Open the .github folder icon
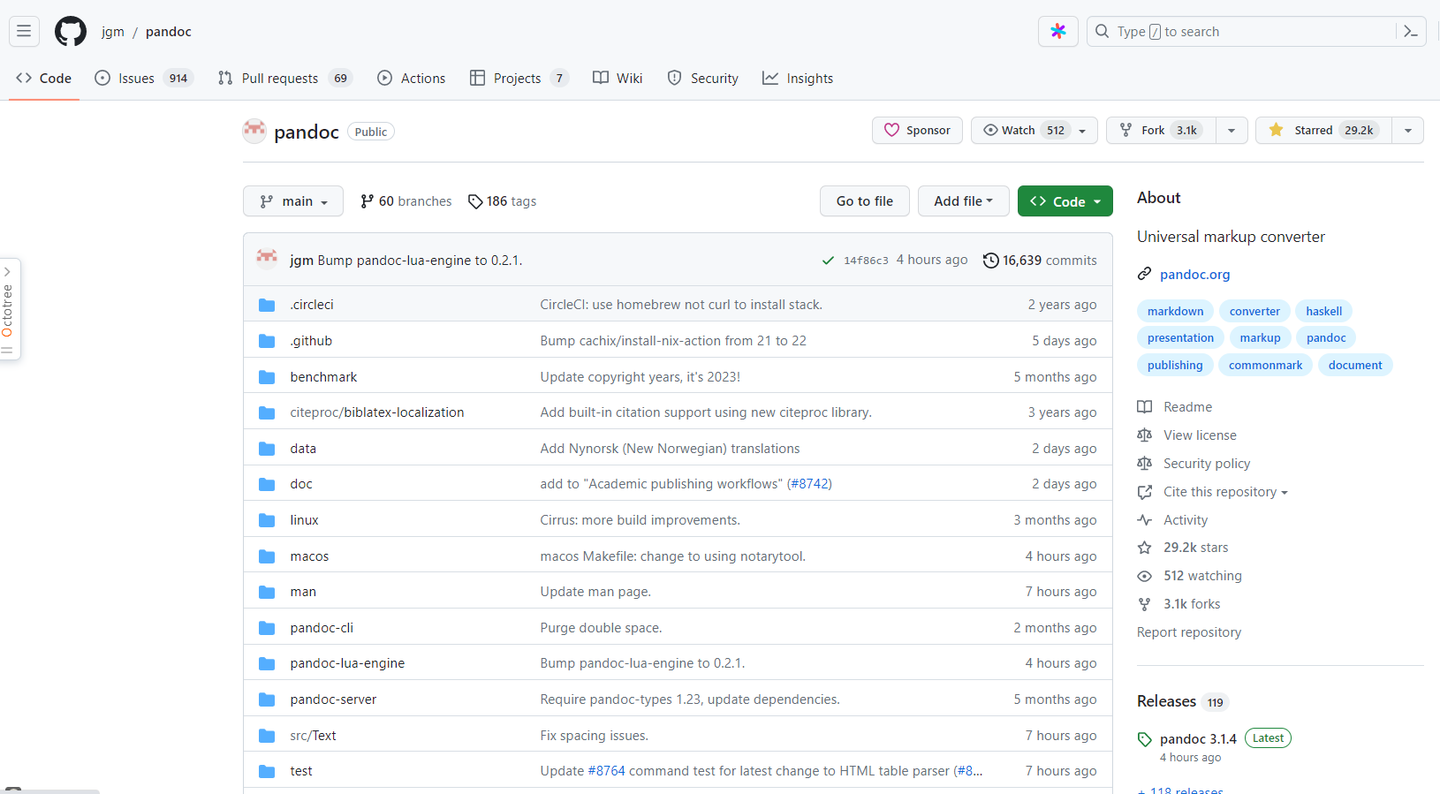 coord(267,341)
